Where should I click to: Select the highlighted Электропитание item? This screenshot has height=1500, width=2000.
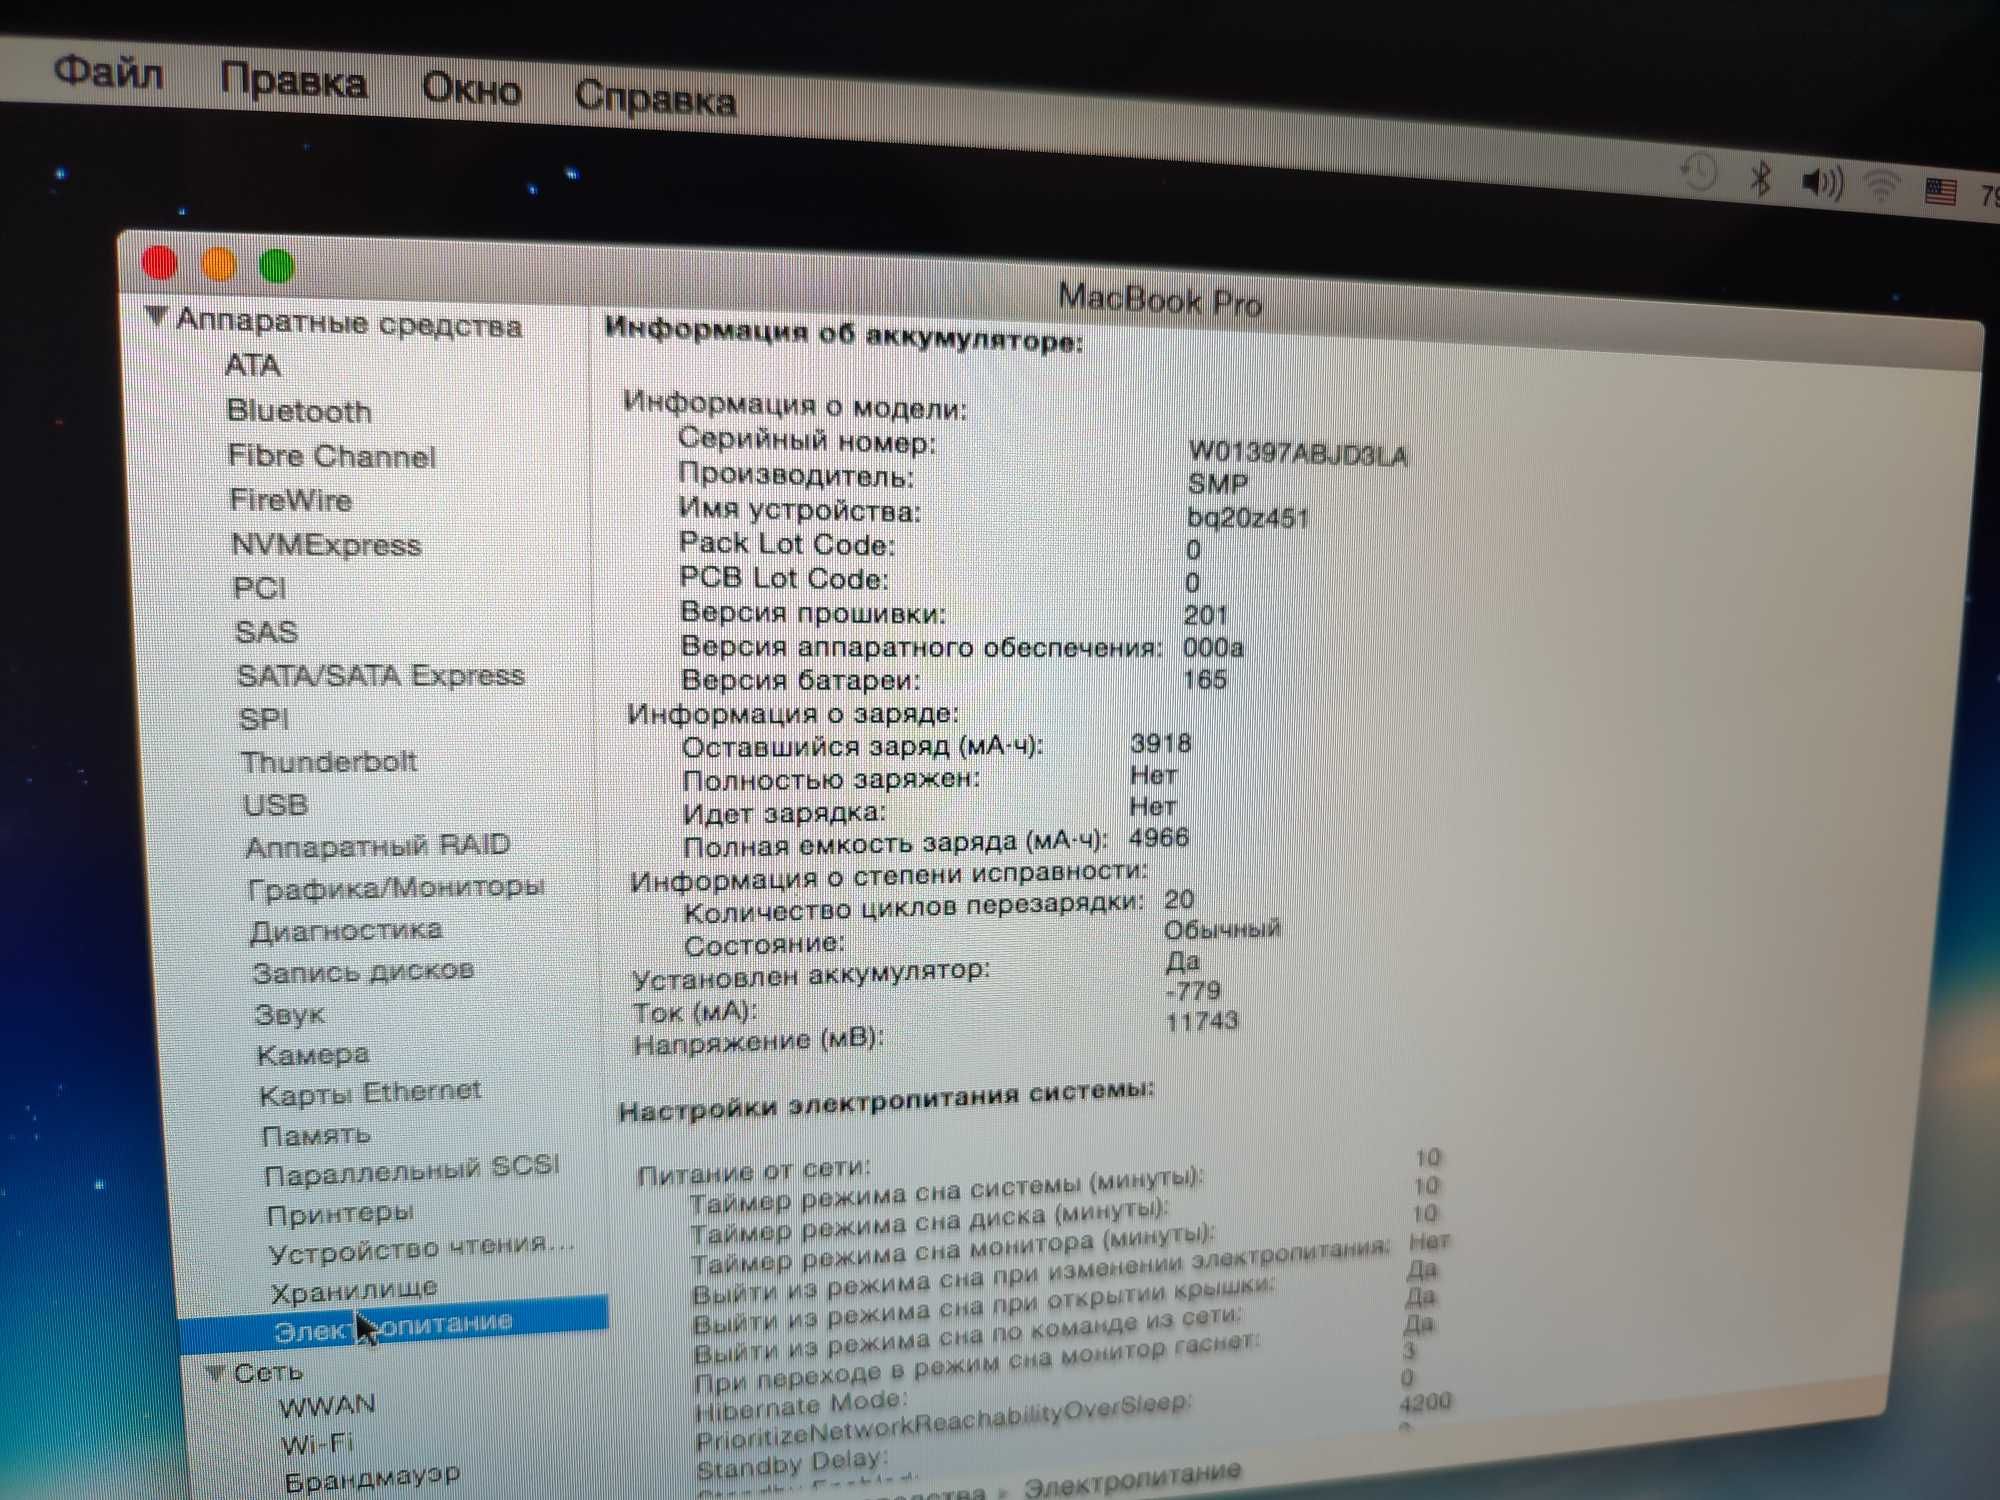pyautogui.click(x=393, y=1325)
